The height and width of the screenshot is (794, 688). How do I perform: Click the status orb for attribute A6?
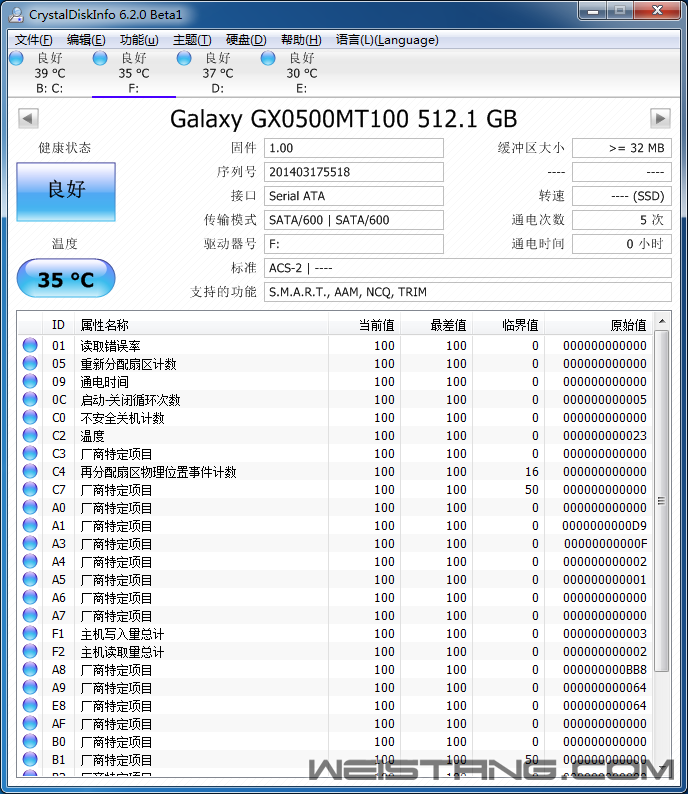click(x=30, y=597)
